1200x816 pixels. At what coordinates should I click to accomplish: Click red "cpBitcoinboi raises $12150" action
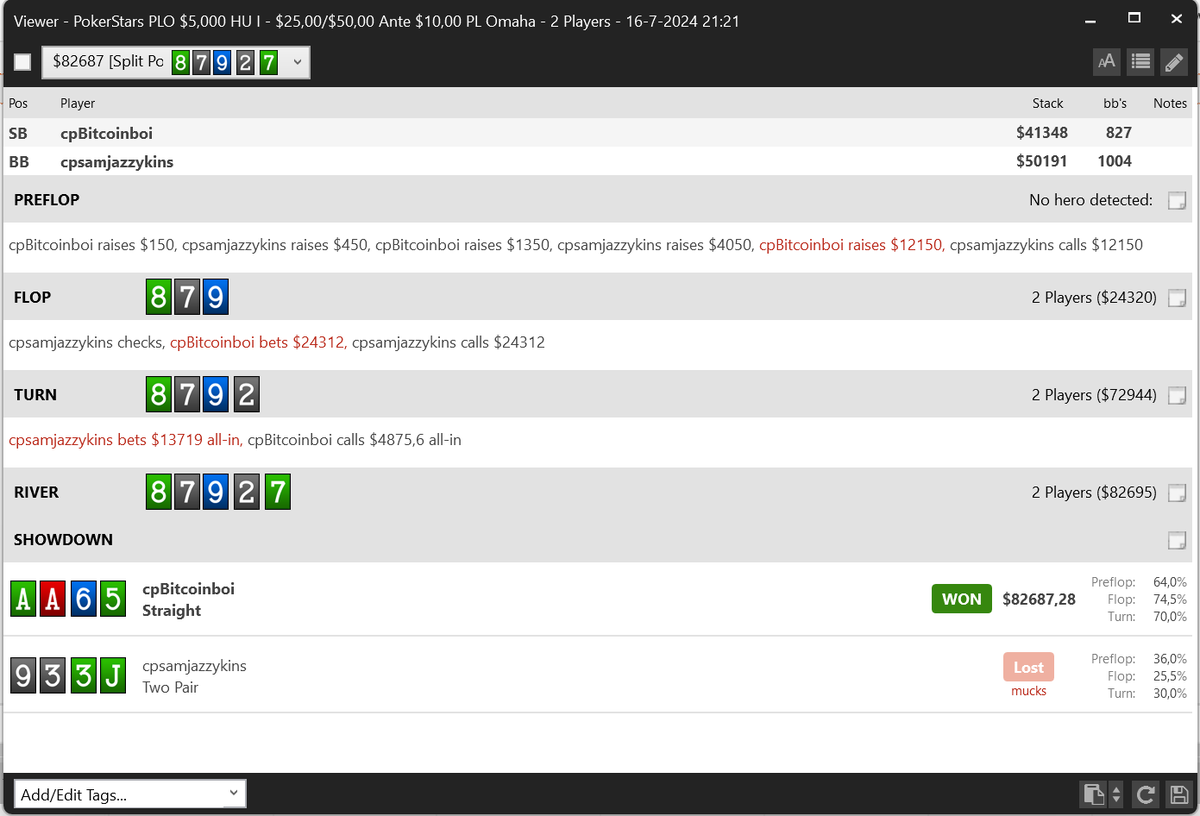click(x=851, y=245)
